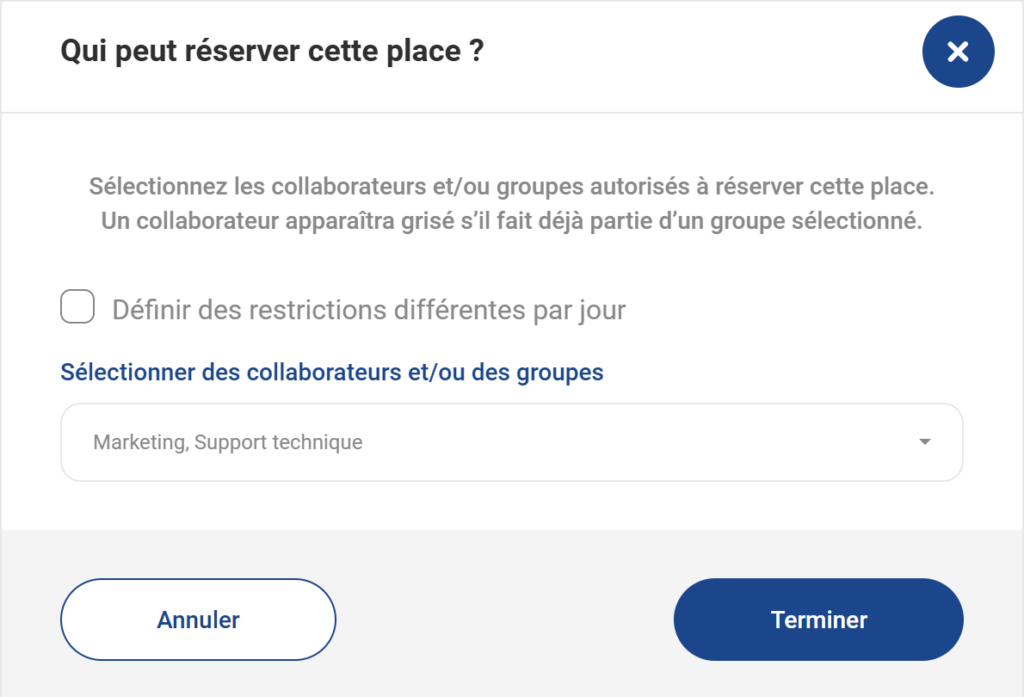Click the outlined Annuler button

coord(197,619)
